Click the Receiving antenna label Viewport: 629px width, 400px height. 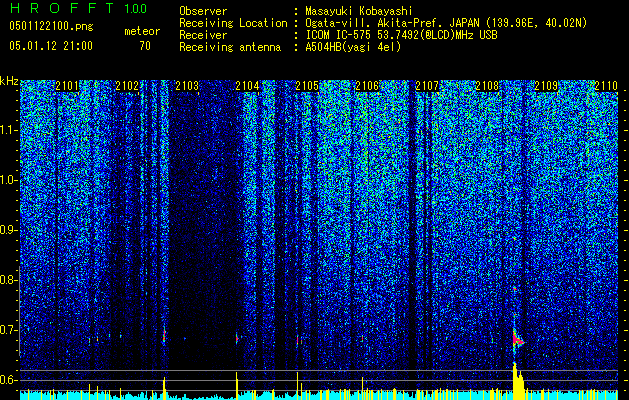230,47
